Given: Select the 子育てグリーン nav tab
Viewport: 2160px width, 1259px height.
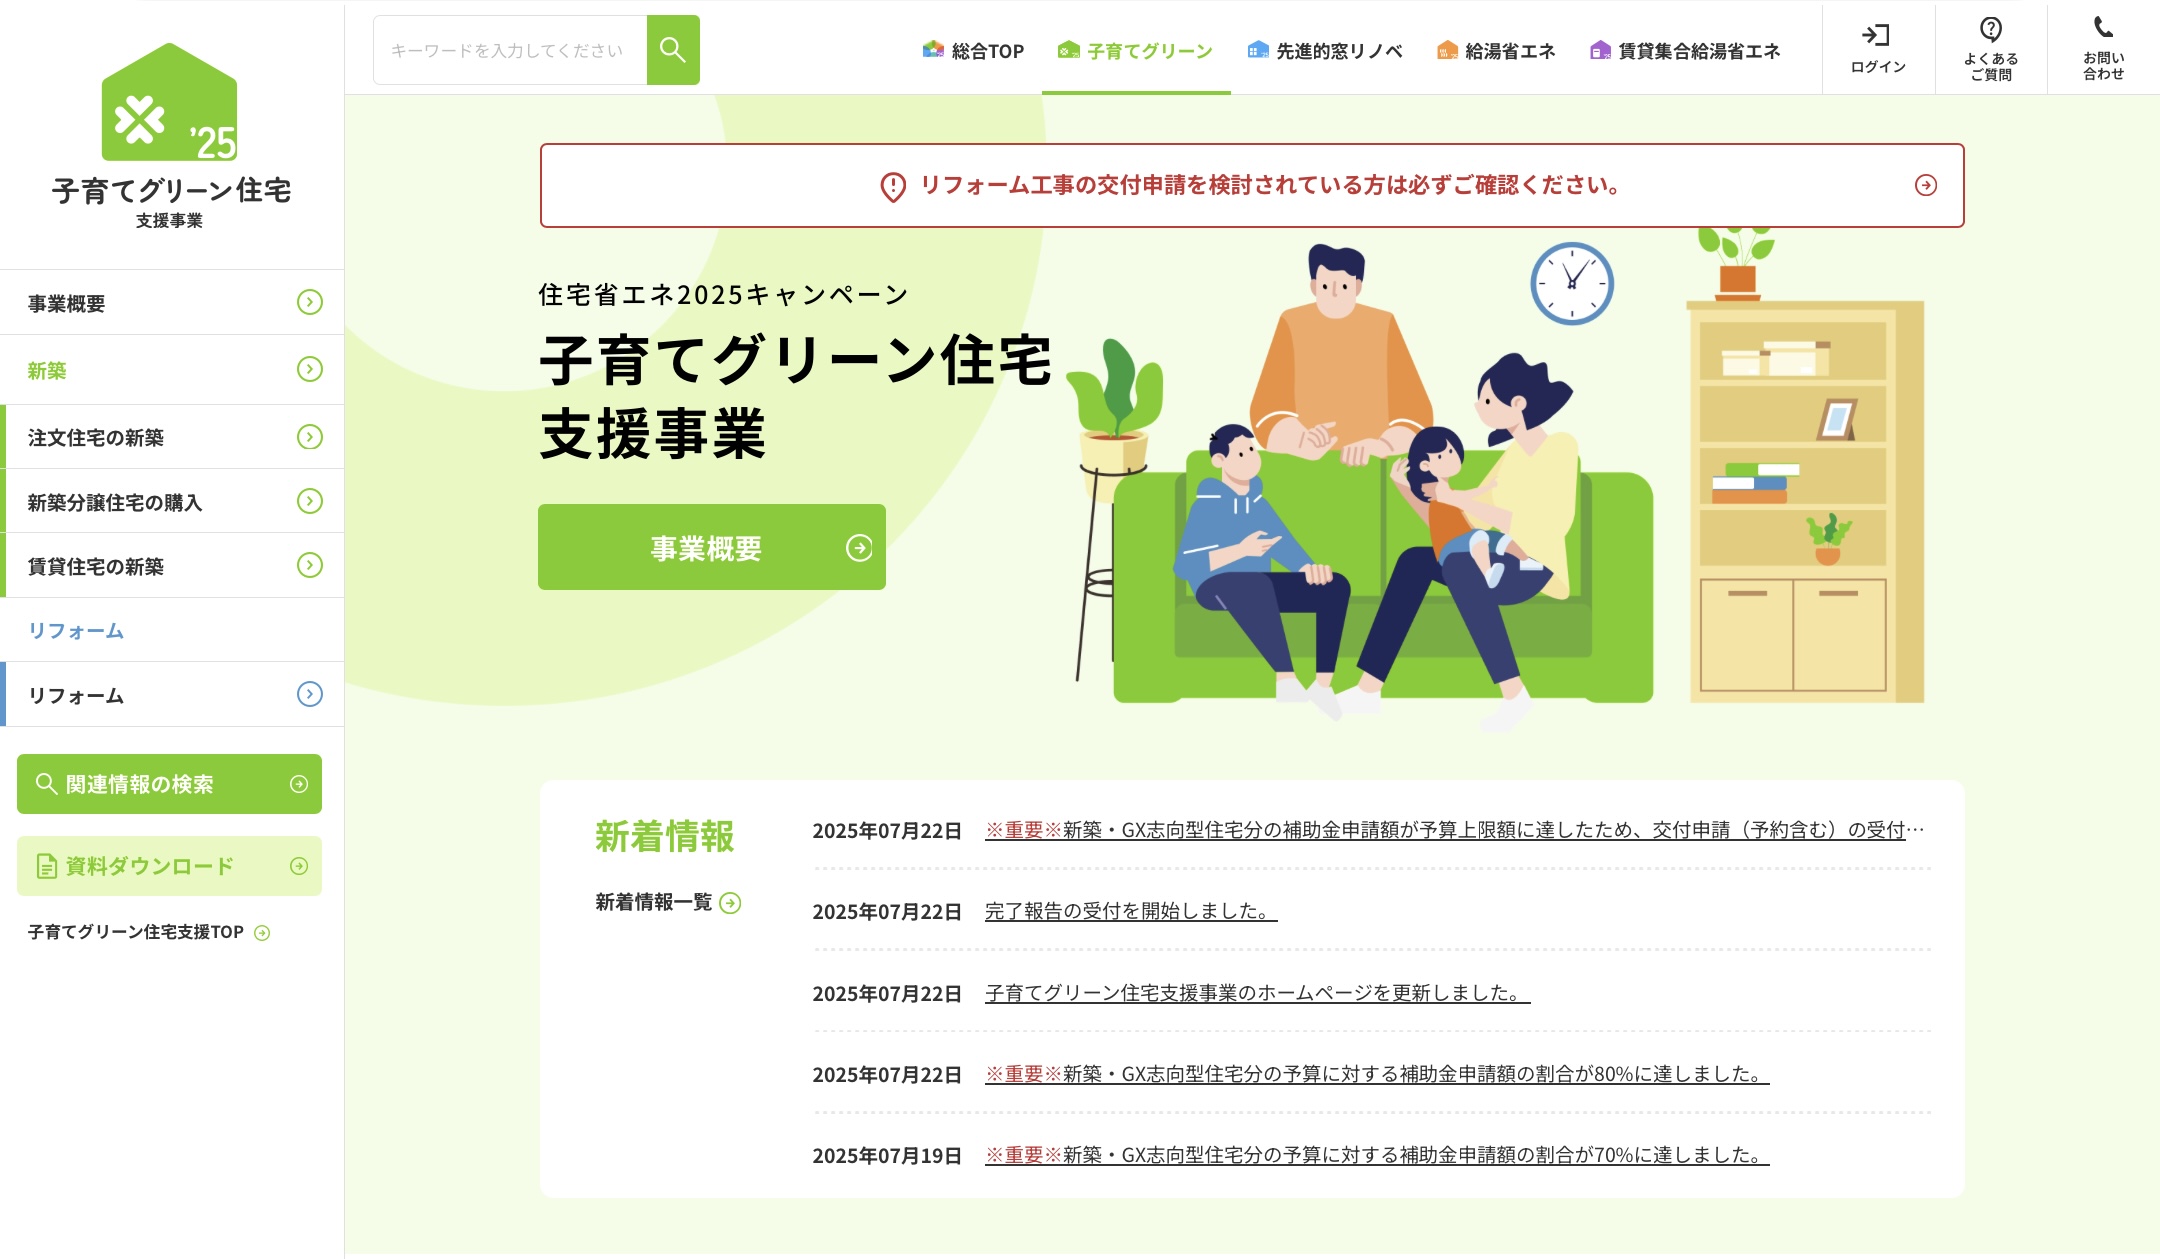Looking at the screenshot, I should [x=1136, y=50].
